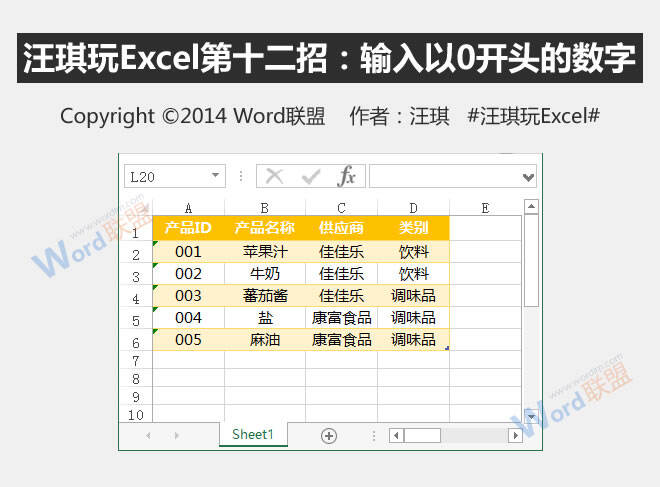Select the 麻油 cell
The width and height of the screenshot is (660, 487).
pyautogui.click(x=265, y=340)
